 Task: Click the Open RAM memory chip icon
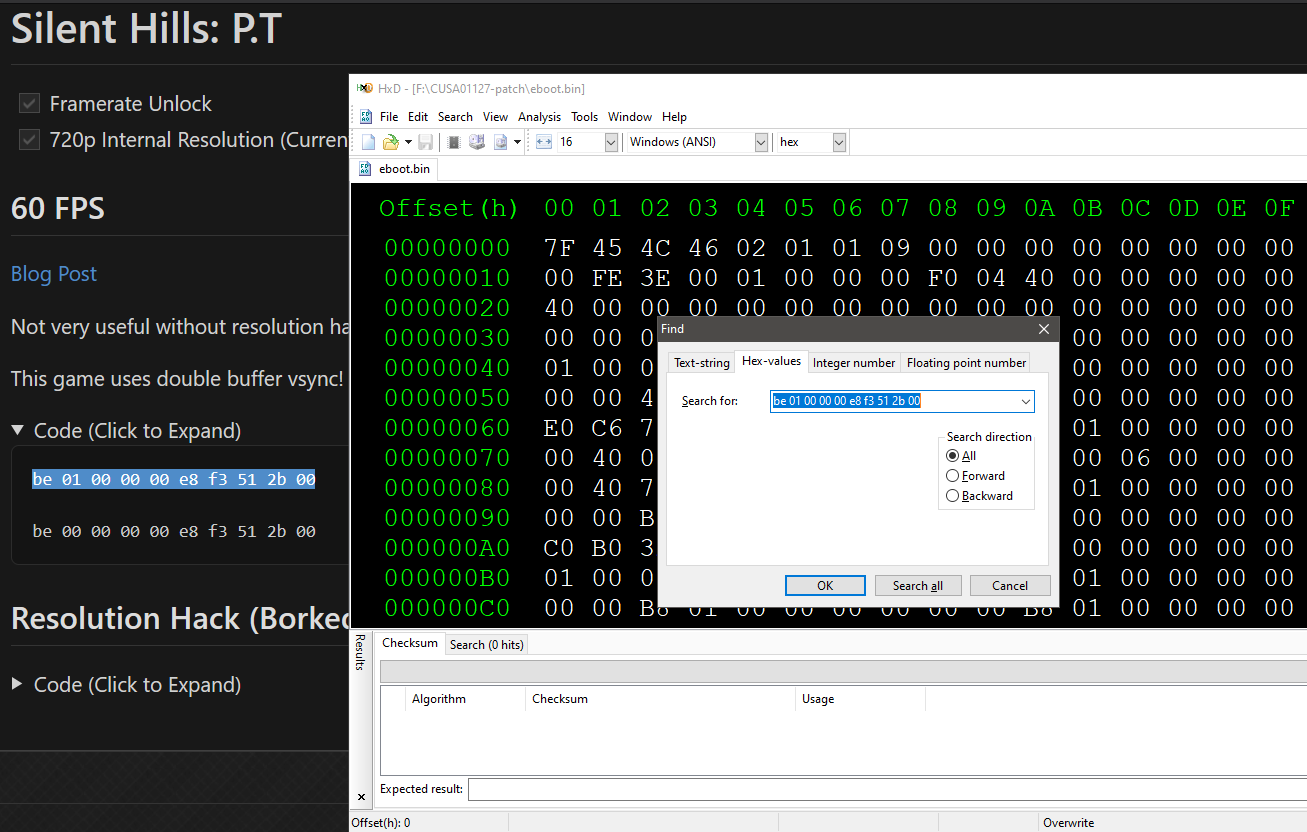454,142
